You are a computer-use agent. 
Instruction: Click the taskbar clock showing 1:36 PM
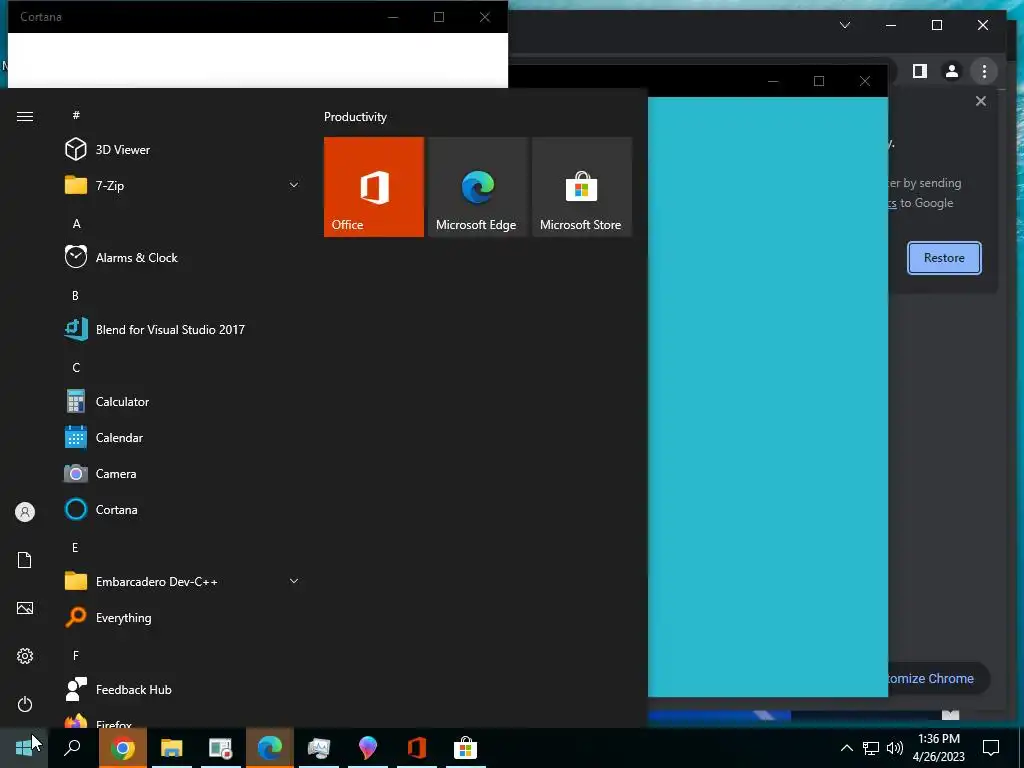coord(938,748)
